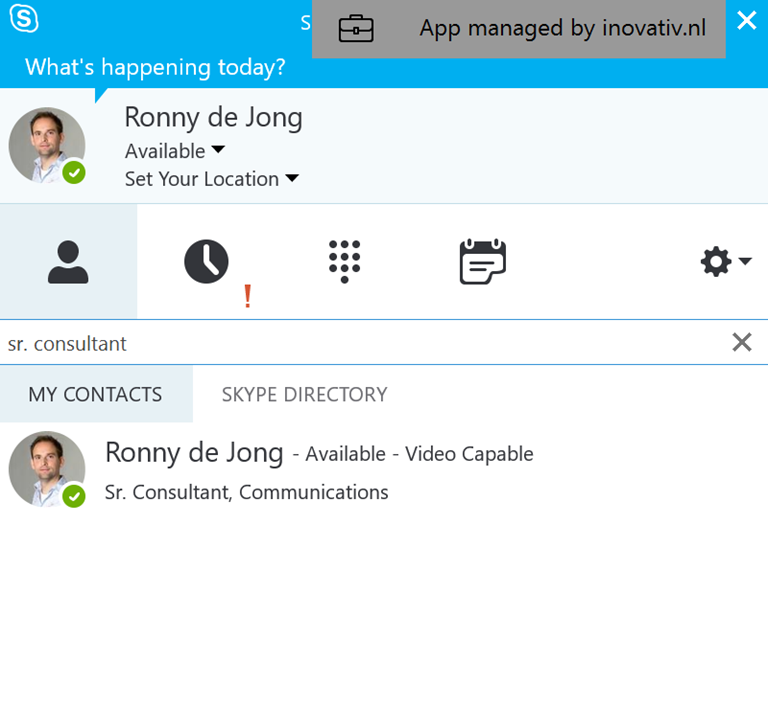Open the Meetings calendar icon
Screen dimensions: 768x707
pyautogui.click(x=482, y=262)
